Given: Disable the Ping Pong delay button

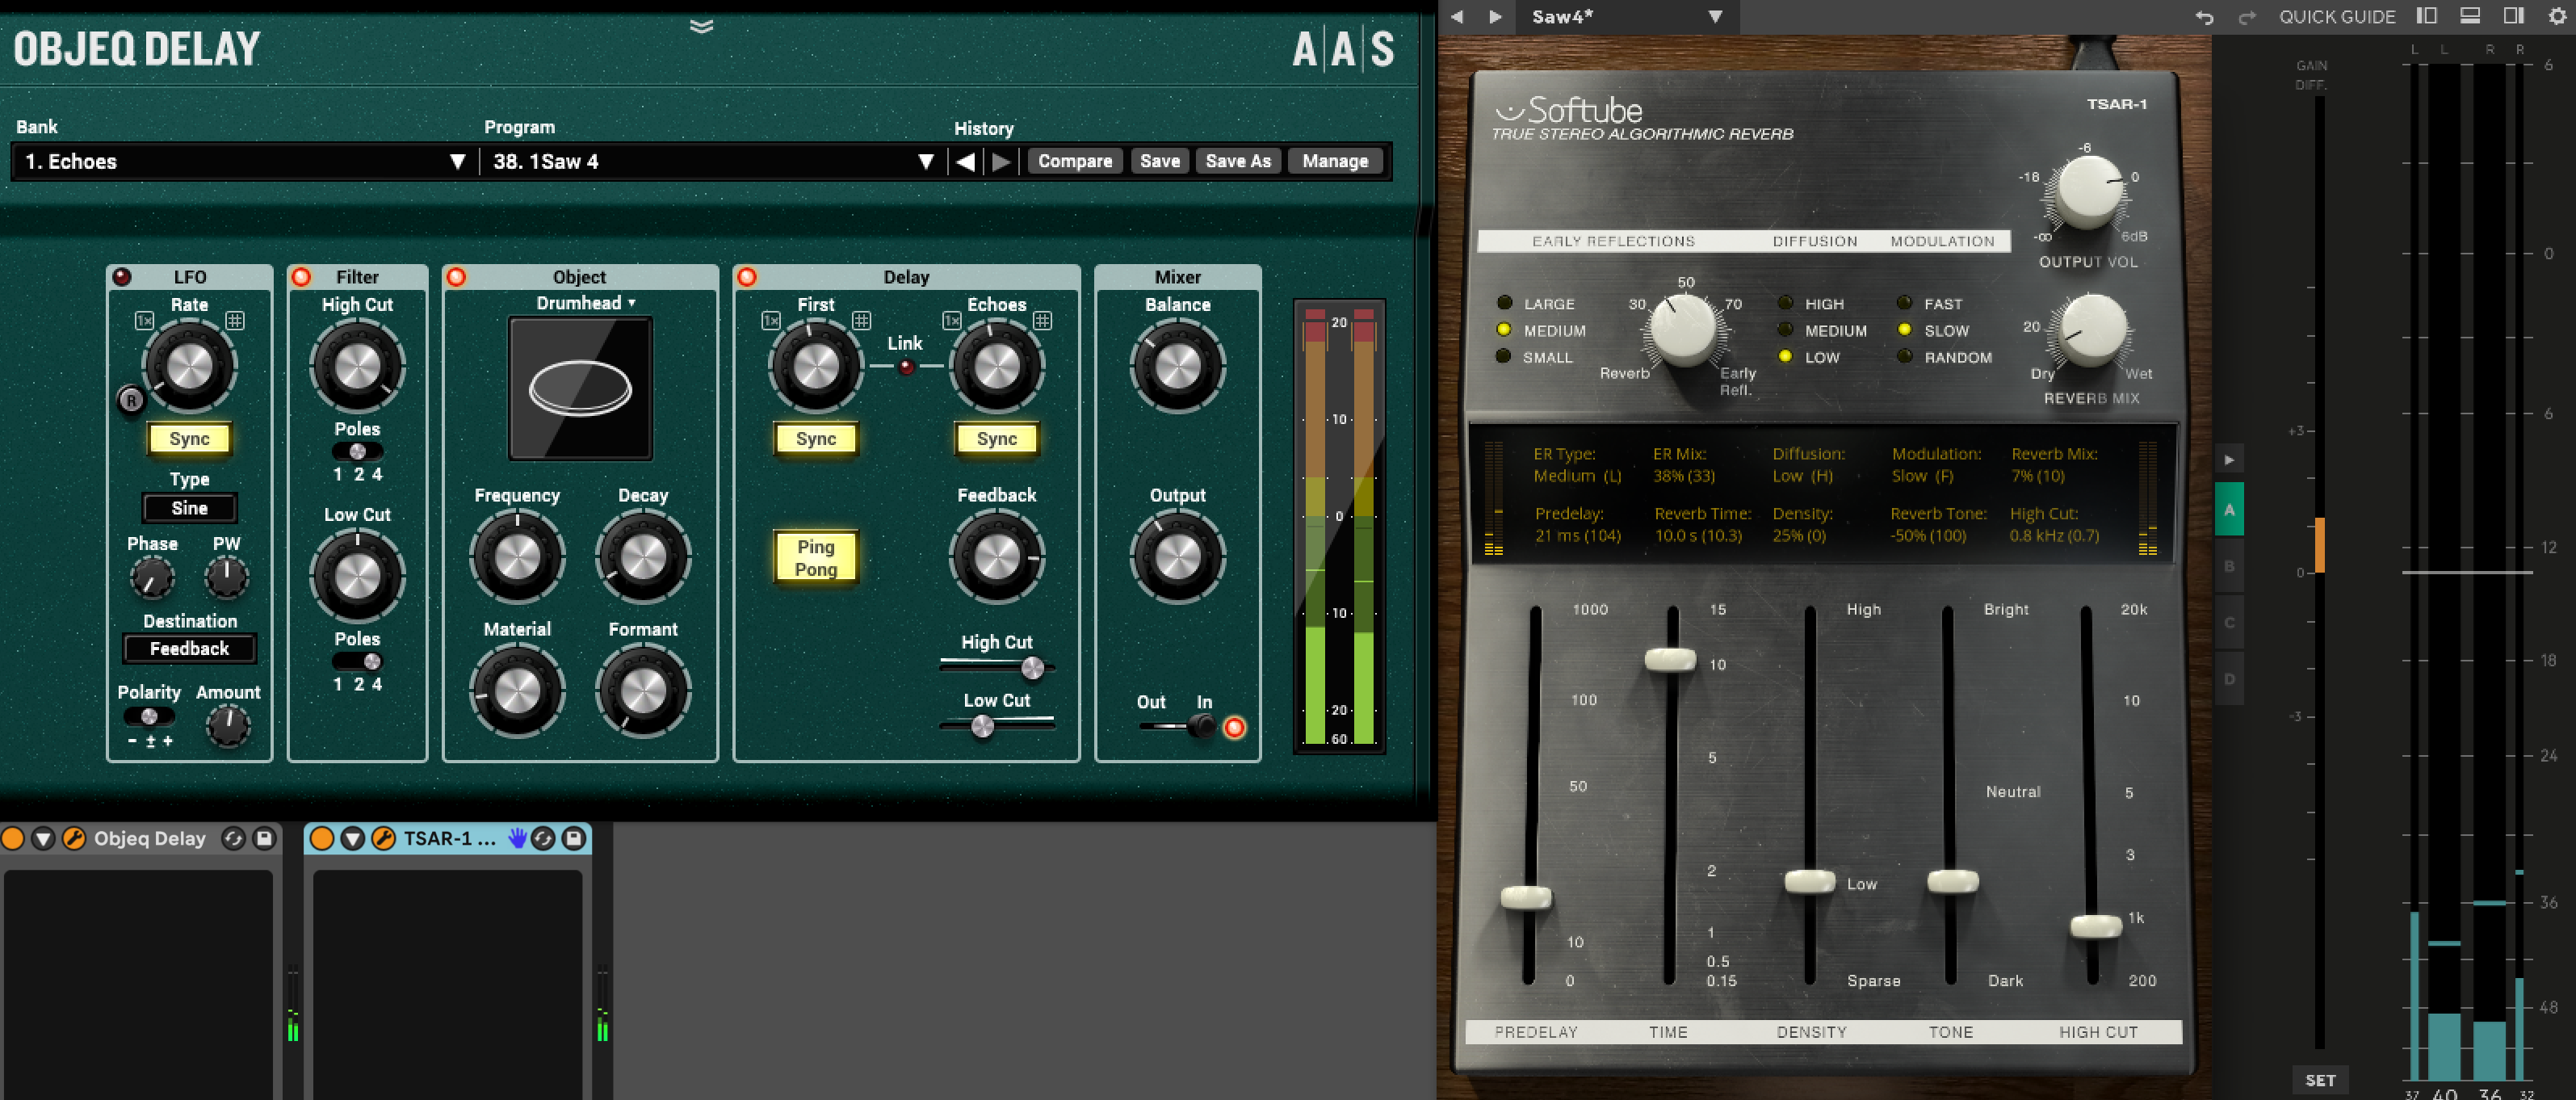Looking at the screenshot, I should click(815, 557).
